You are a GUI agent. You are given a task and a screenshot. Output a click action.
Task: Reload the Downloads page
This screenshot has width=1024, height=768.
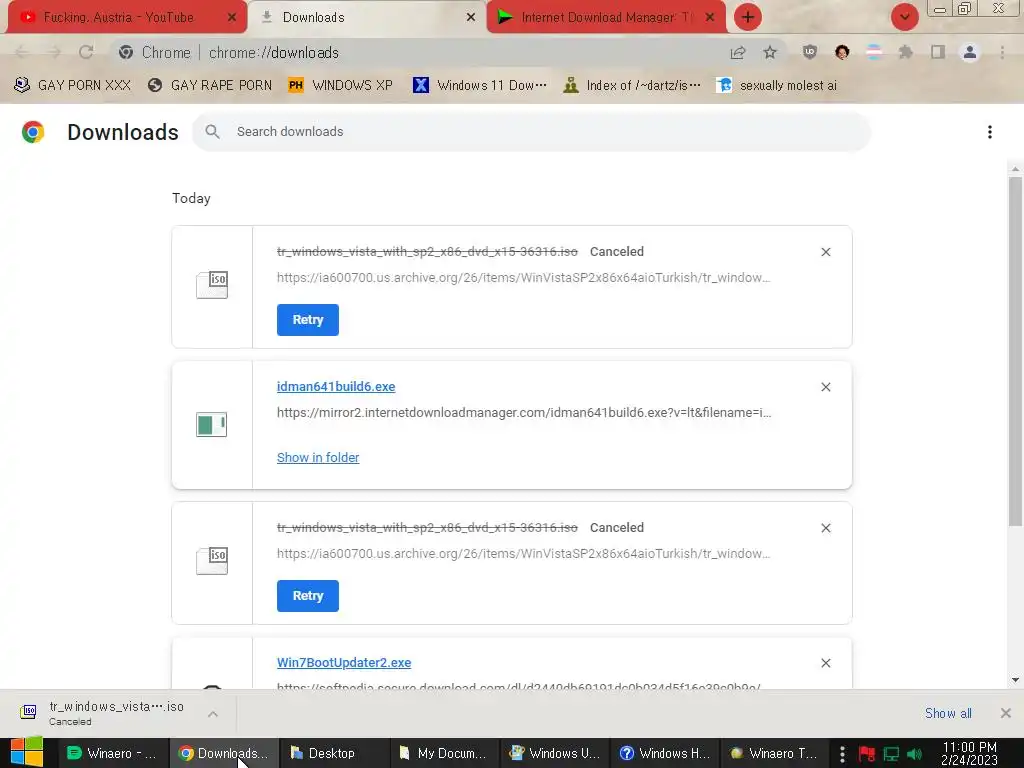tap(86, 52)
